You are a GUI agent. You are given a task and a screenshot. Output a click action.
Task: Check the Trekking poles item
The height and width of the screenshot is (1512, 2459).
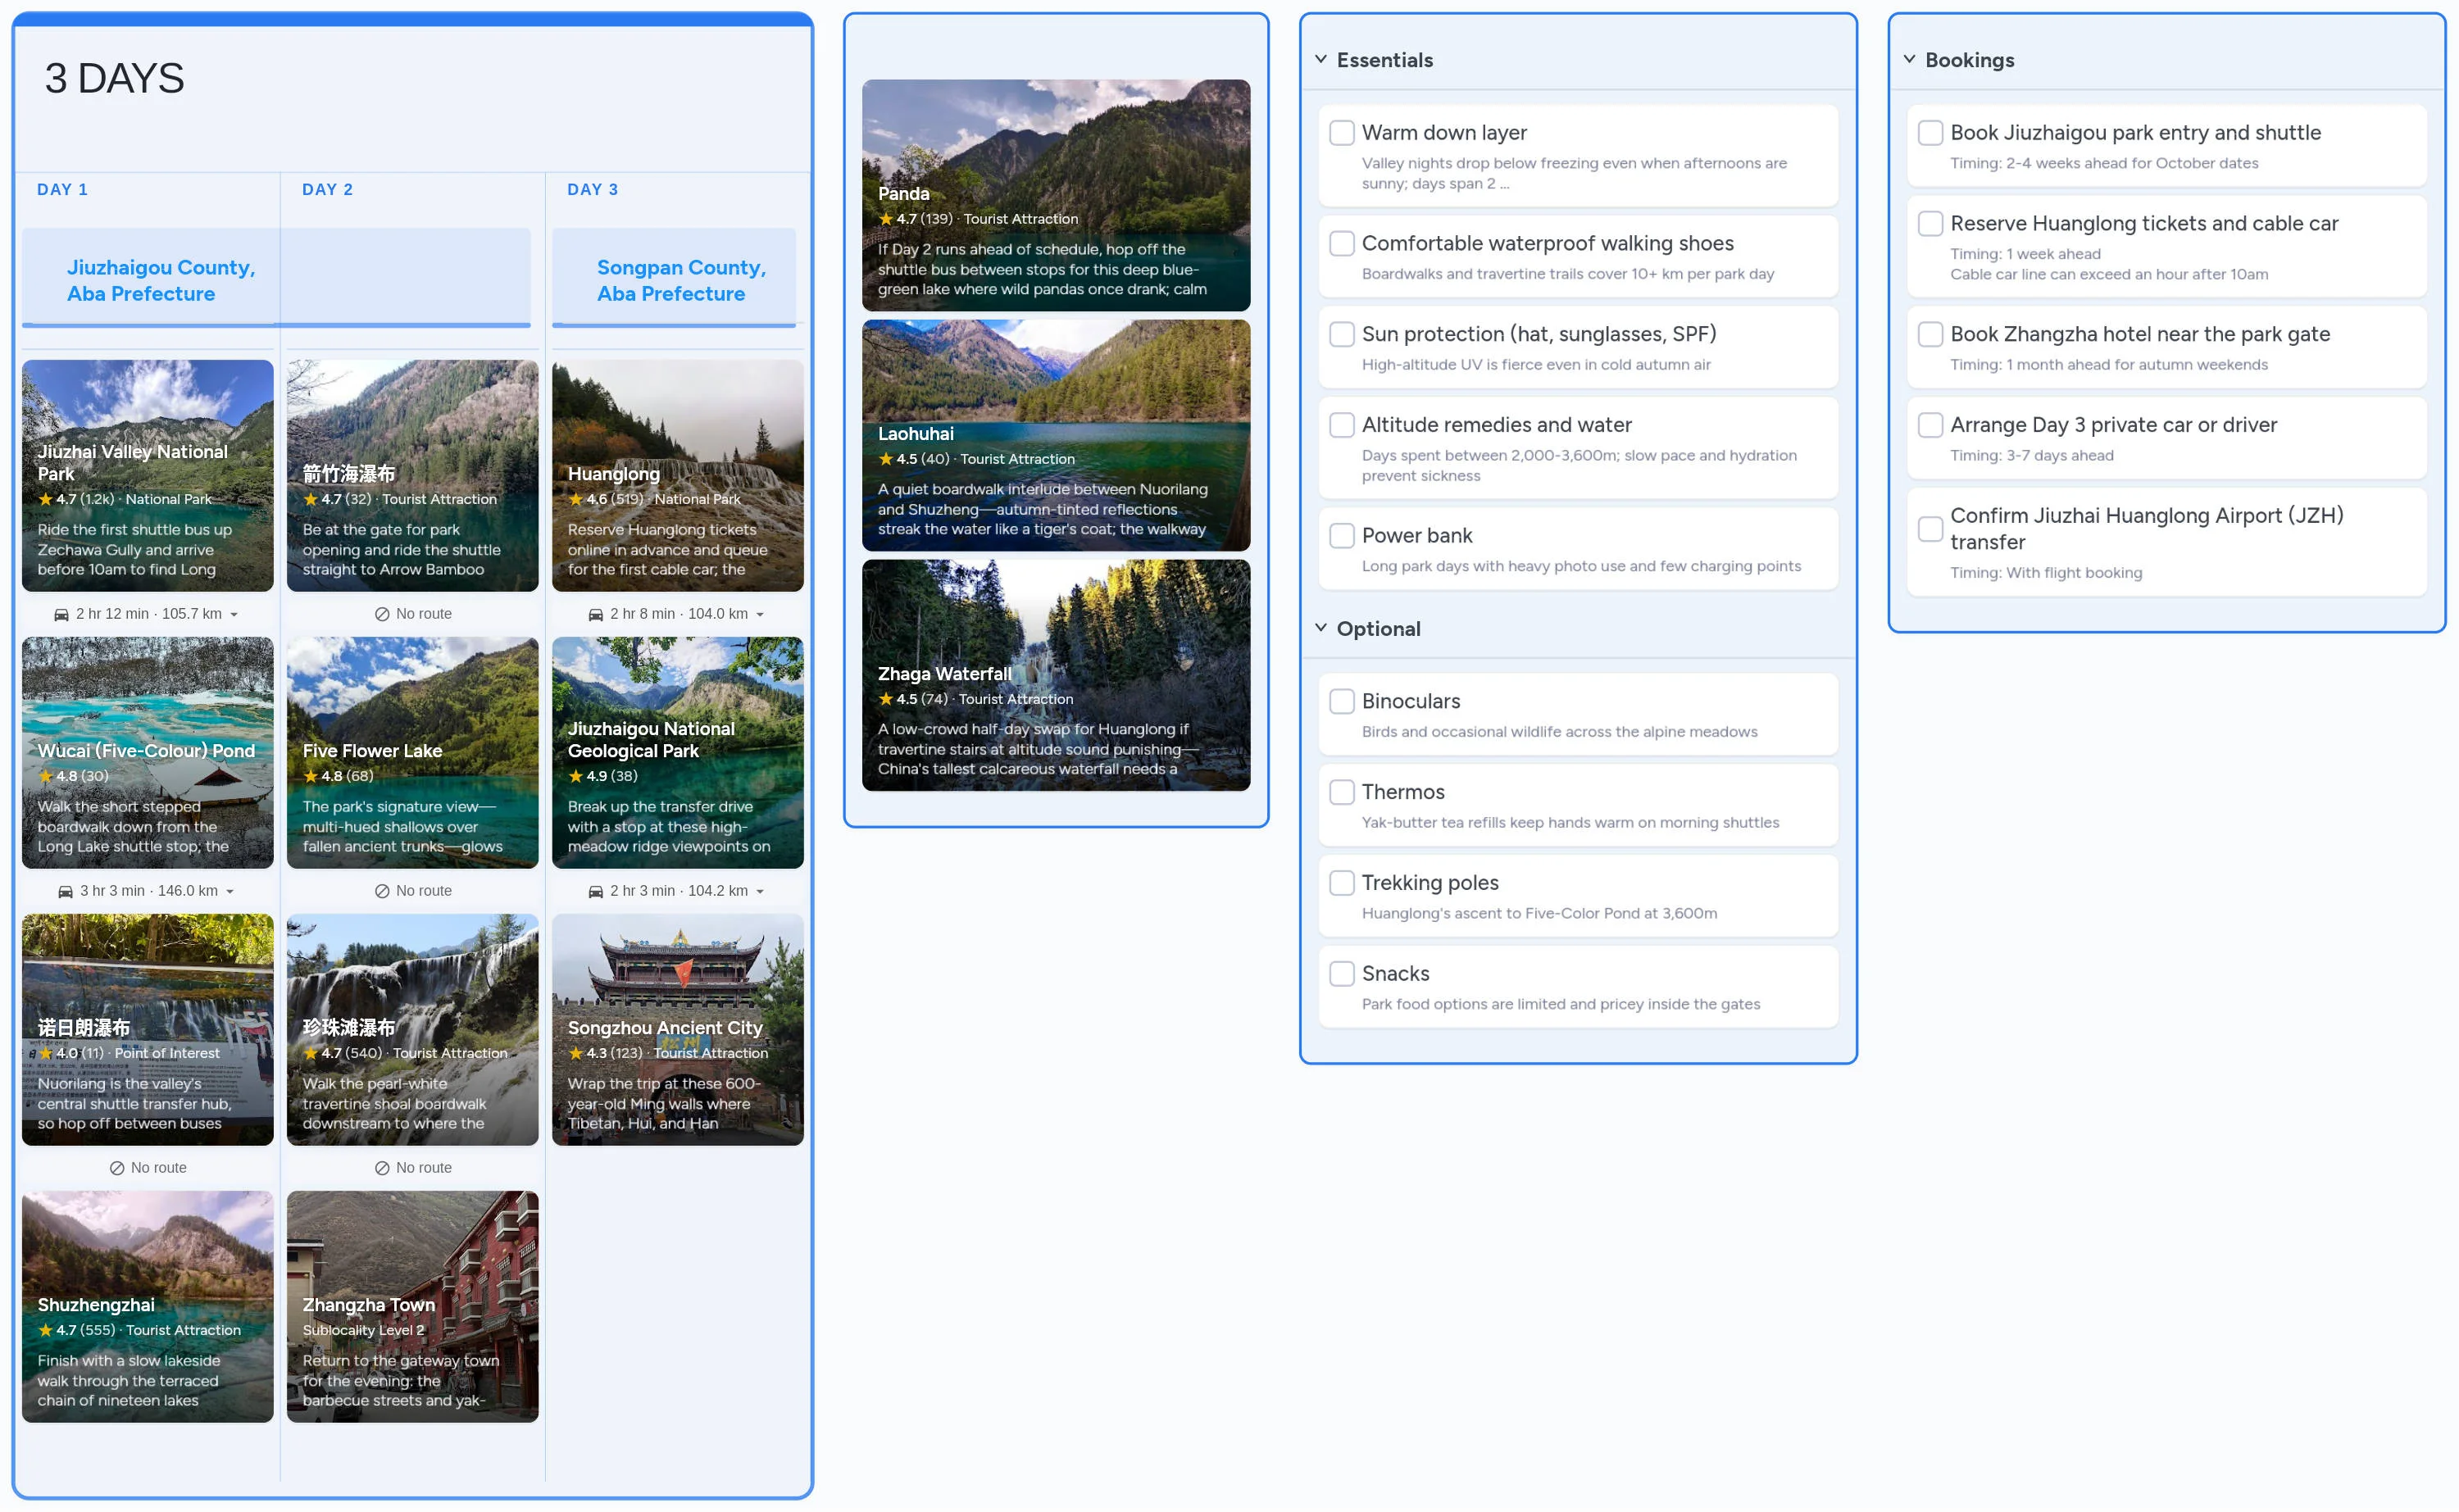1342,884
